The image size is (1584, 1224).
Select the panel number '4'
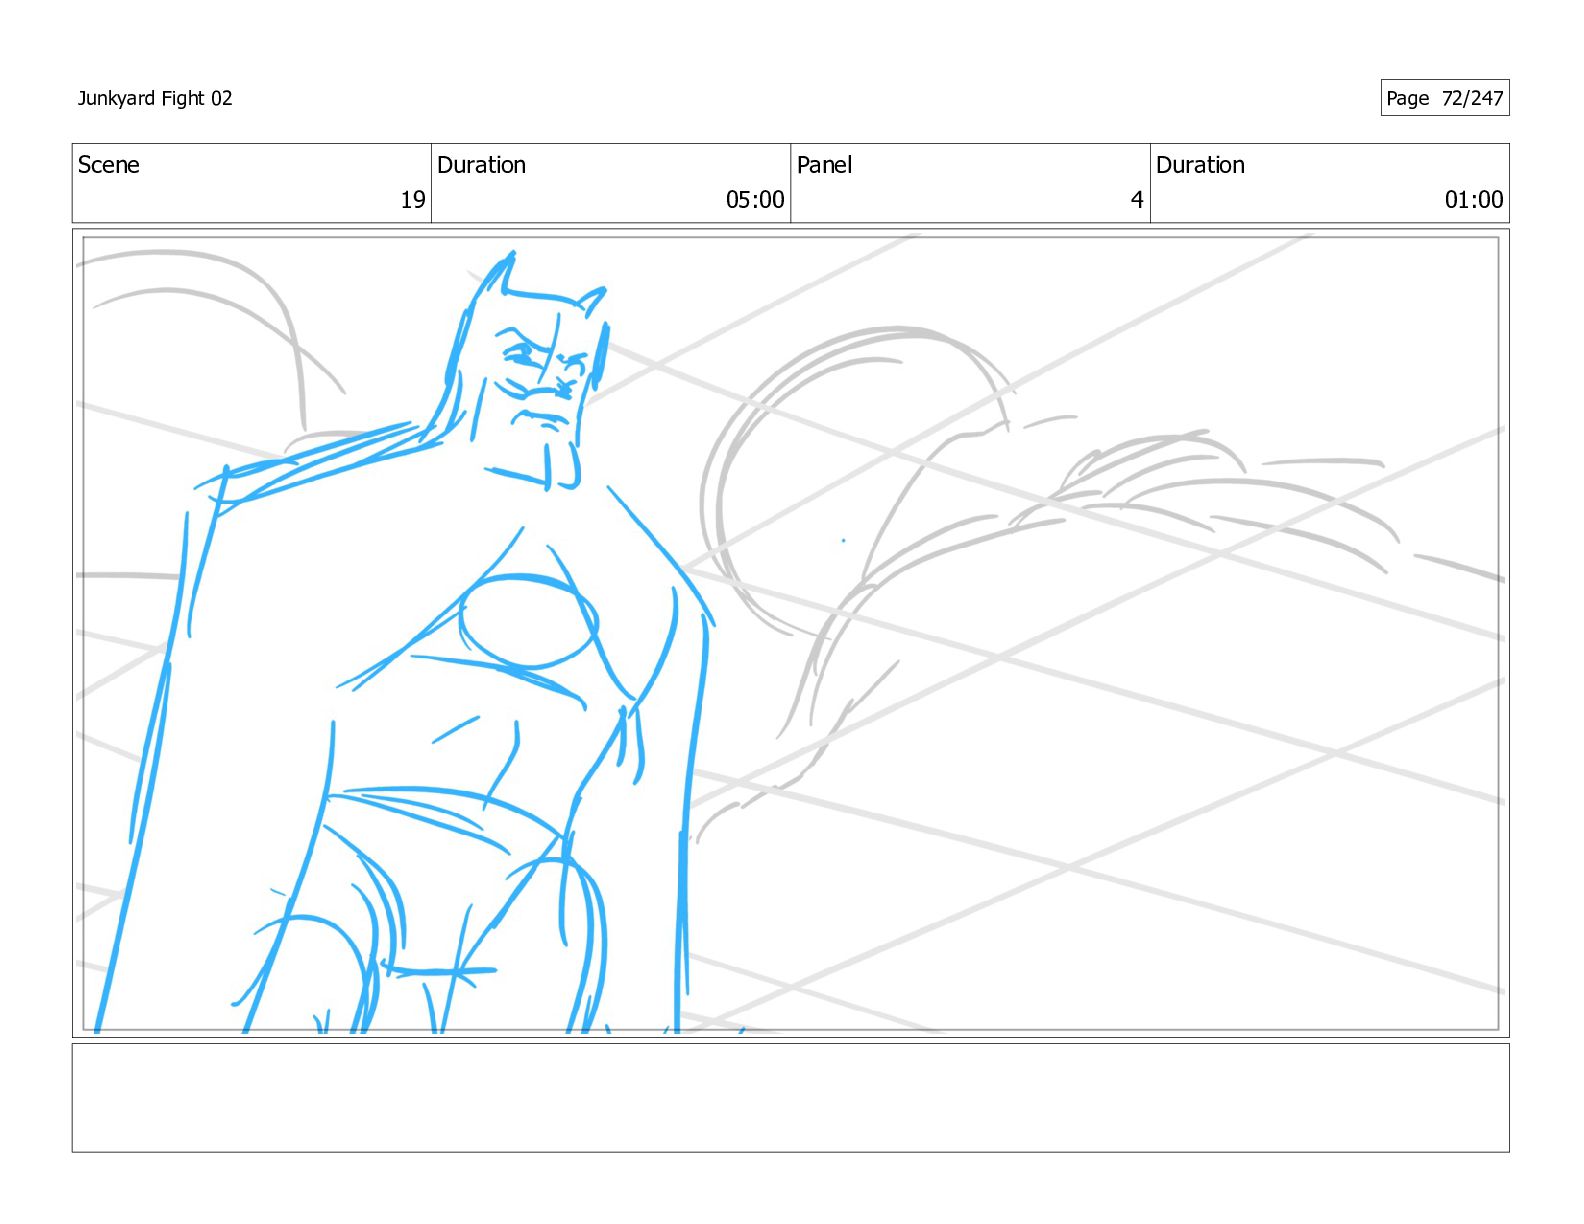(1137, 200)
